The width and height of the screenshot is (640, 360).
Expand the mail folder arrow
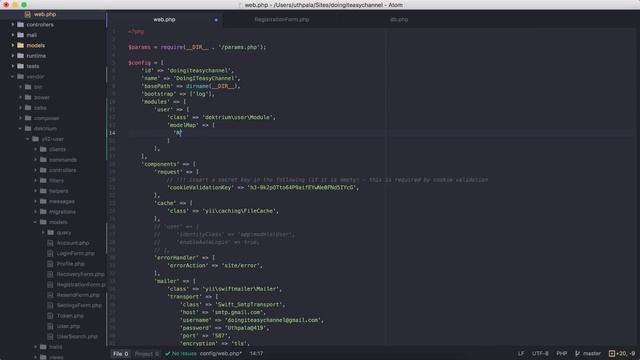point(13,35)
